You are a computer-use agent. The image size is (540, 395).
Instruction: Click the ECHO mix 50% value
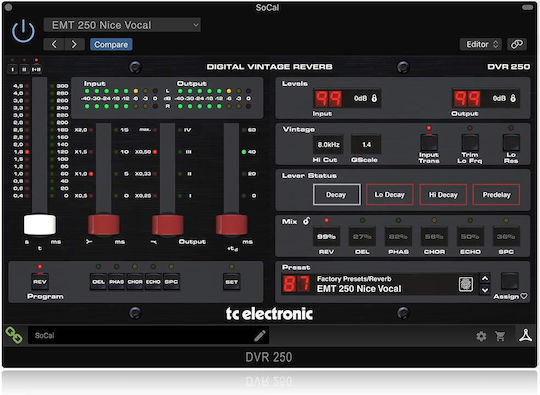[x=470, y=236]
